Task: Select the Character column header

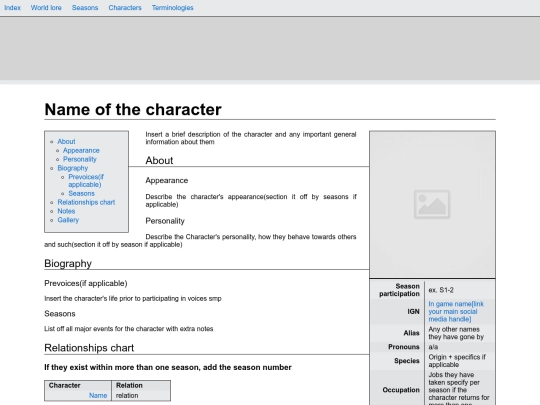Action: tap(78, 386)
